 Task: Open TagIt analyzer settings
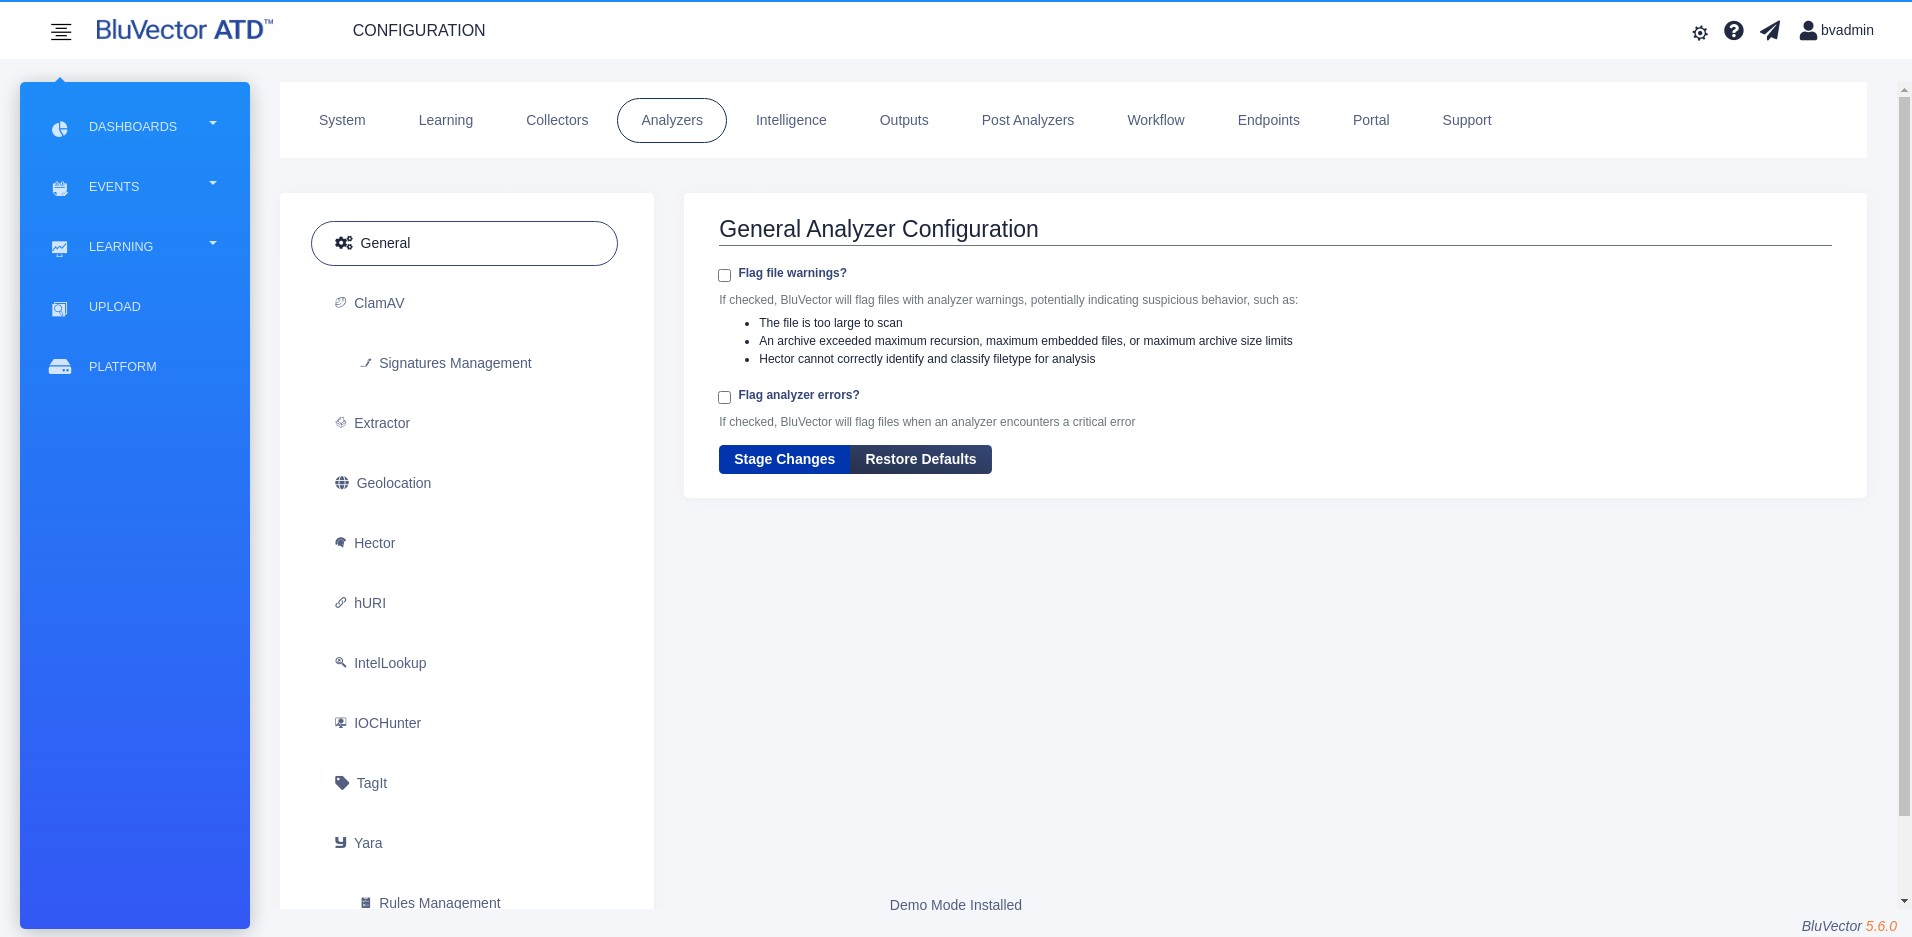click(x=372, y=783)
